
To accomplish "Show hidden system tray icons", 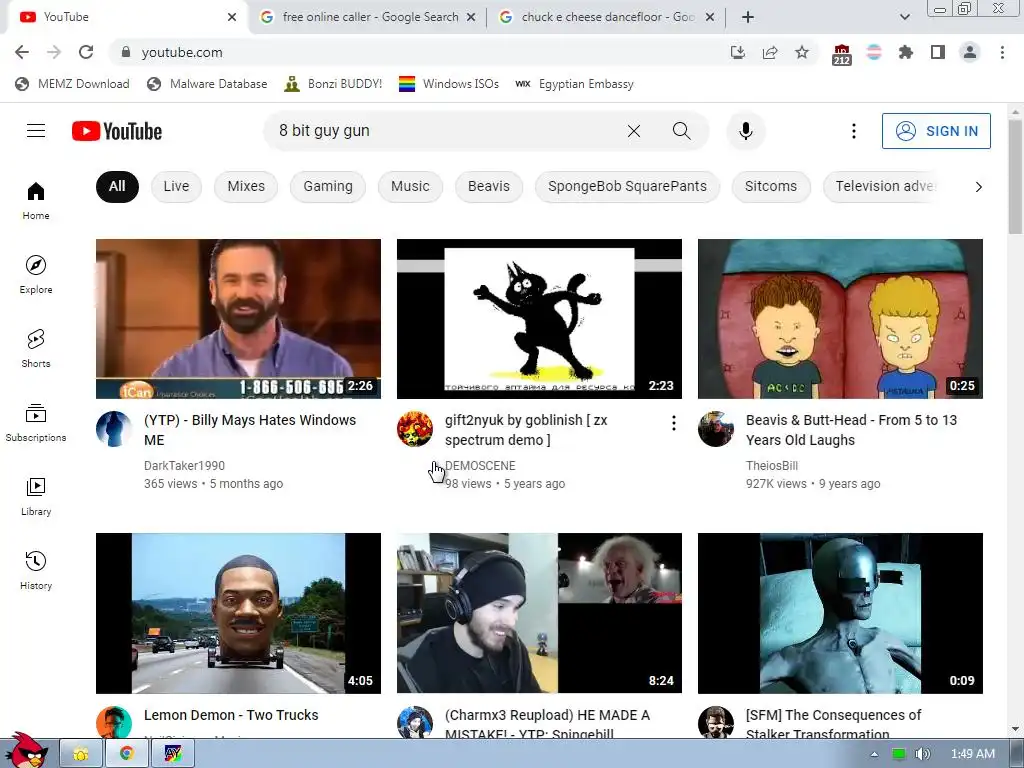I will coord(874,754).
